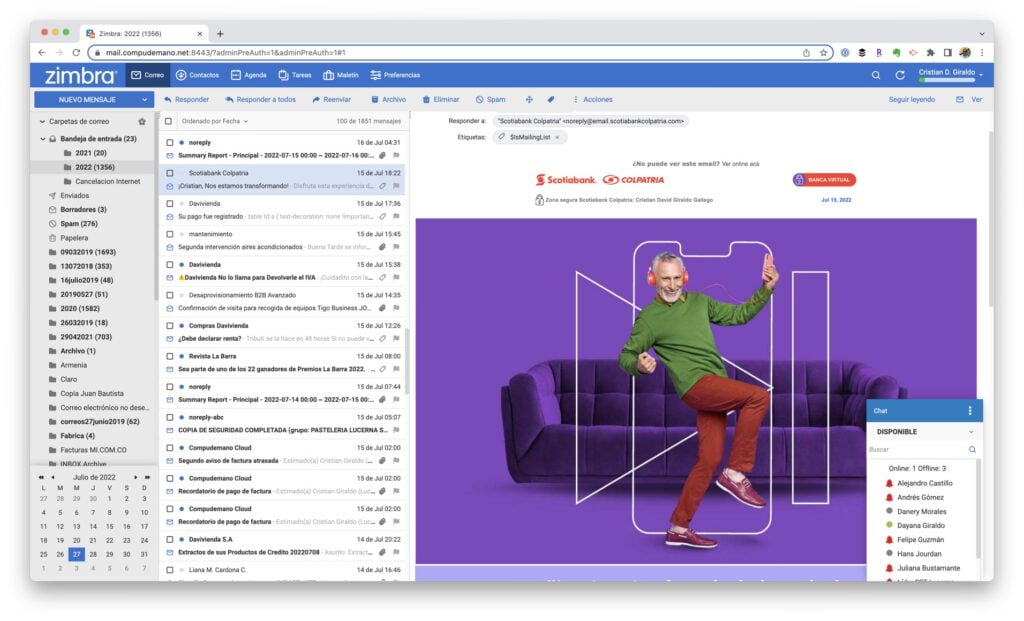The image size is (1024, 621).
Task: Select Dayana Giraldo in chat list
Action: 920,526
